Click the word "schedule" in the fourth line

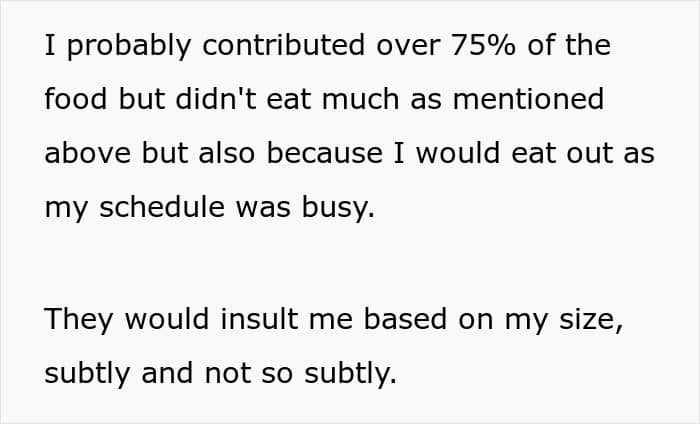pos(162,207)
